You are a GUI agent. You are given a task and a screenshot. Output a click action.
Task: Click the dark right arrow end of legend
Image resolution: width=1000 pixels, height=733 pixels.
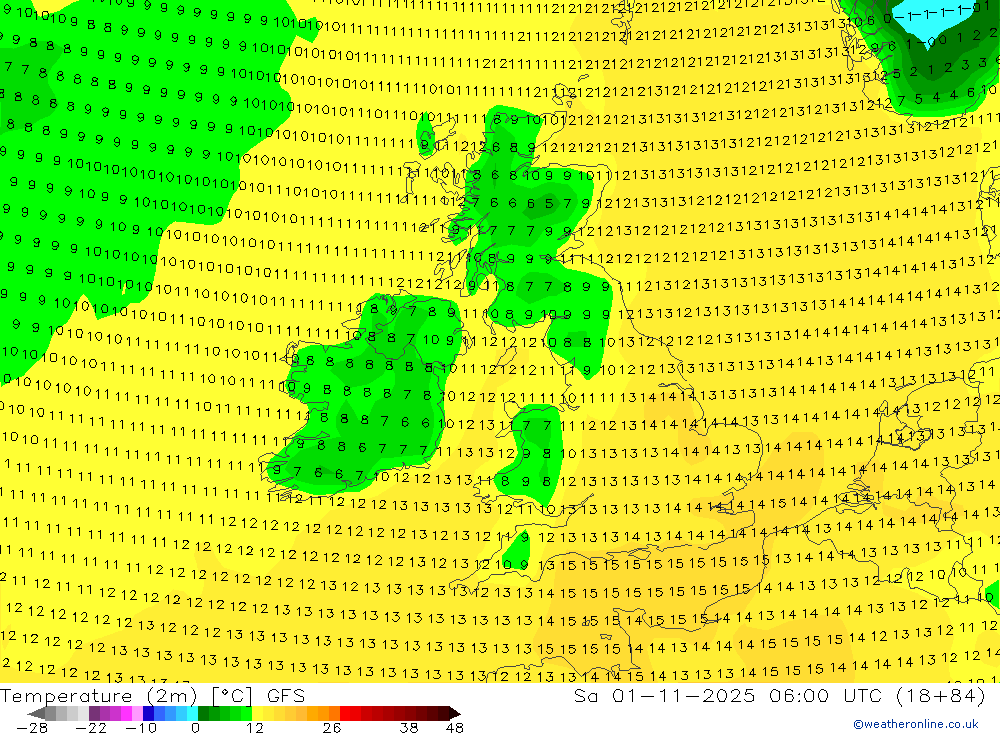click(x=454, y=713)
